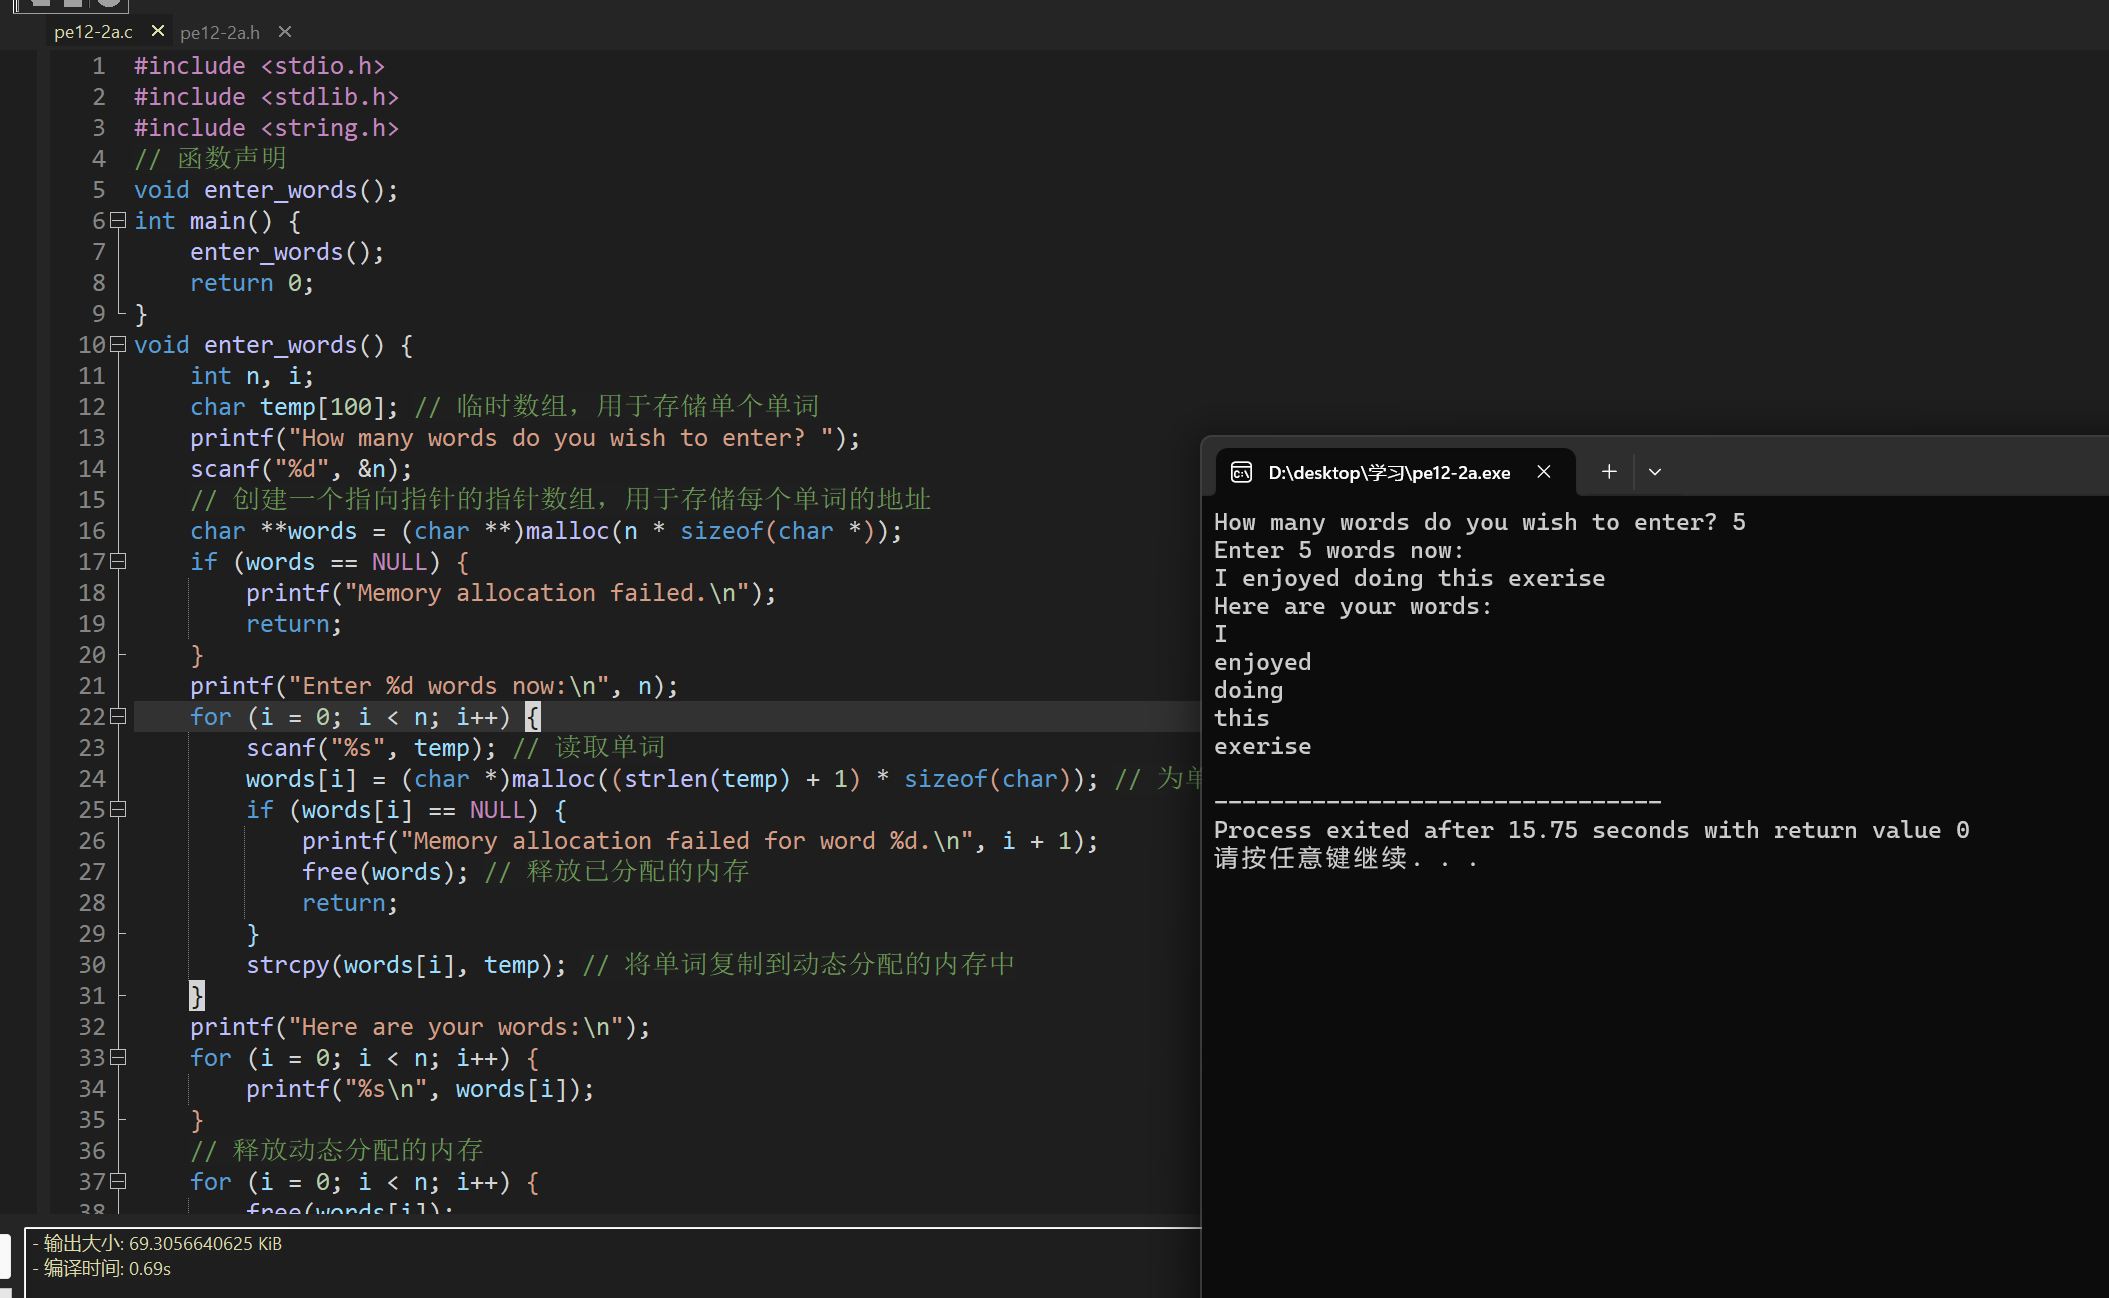Click 'return 0;' inside main

[252, 283]
